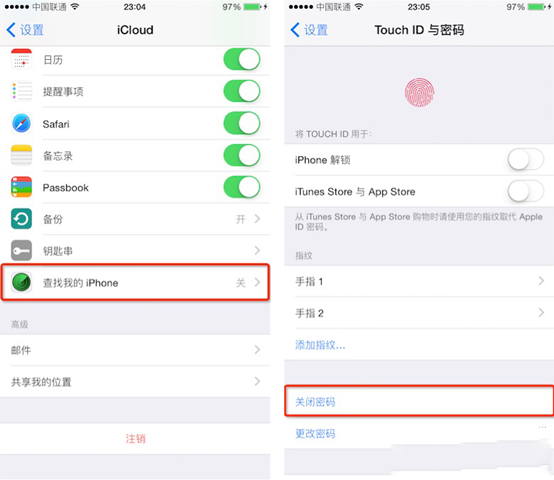554x480 pixels.
Task: Click the Reminders (提醒事项) list icon
Action: coord(22,91)
